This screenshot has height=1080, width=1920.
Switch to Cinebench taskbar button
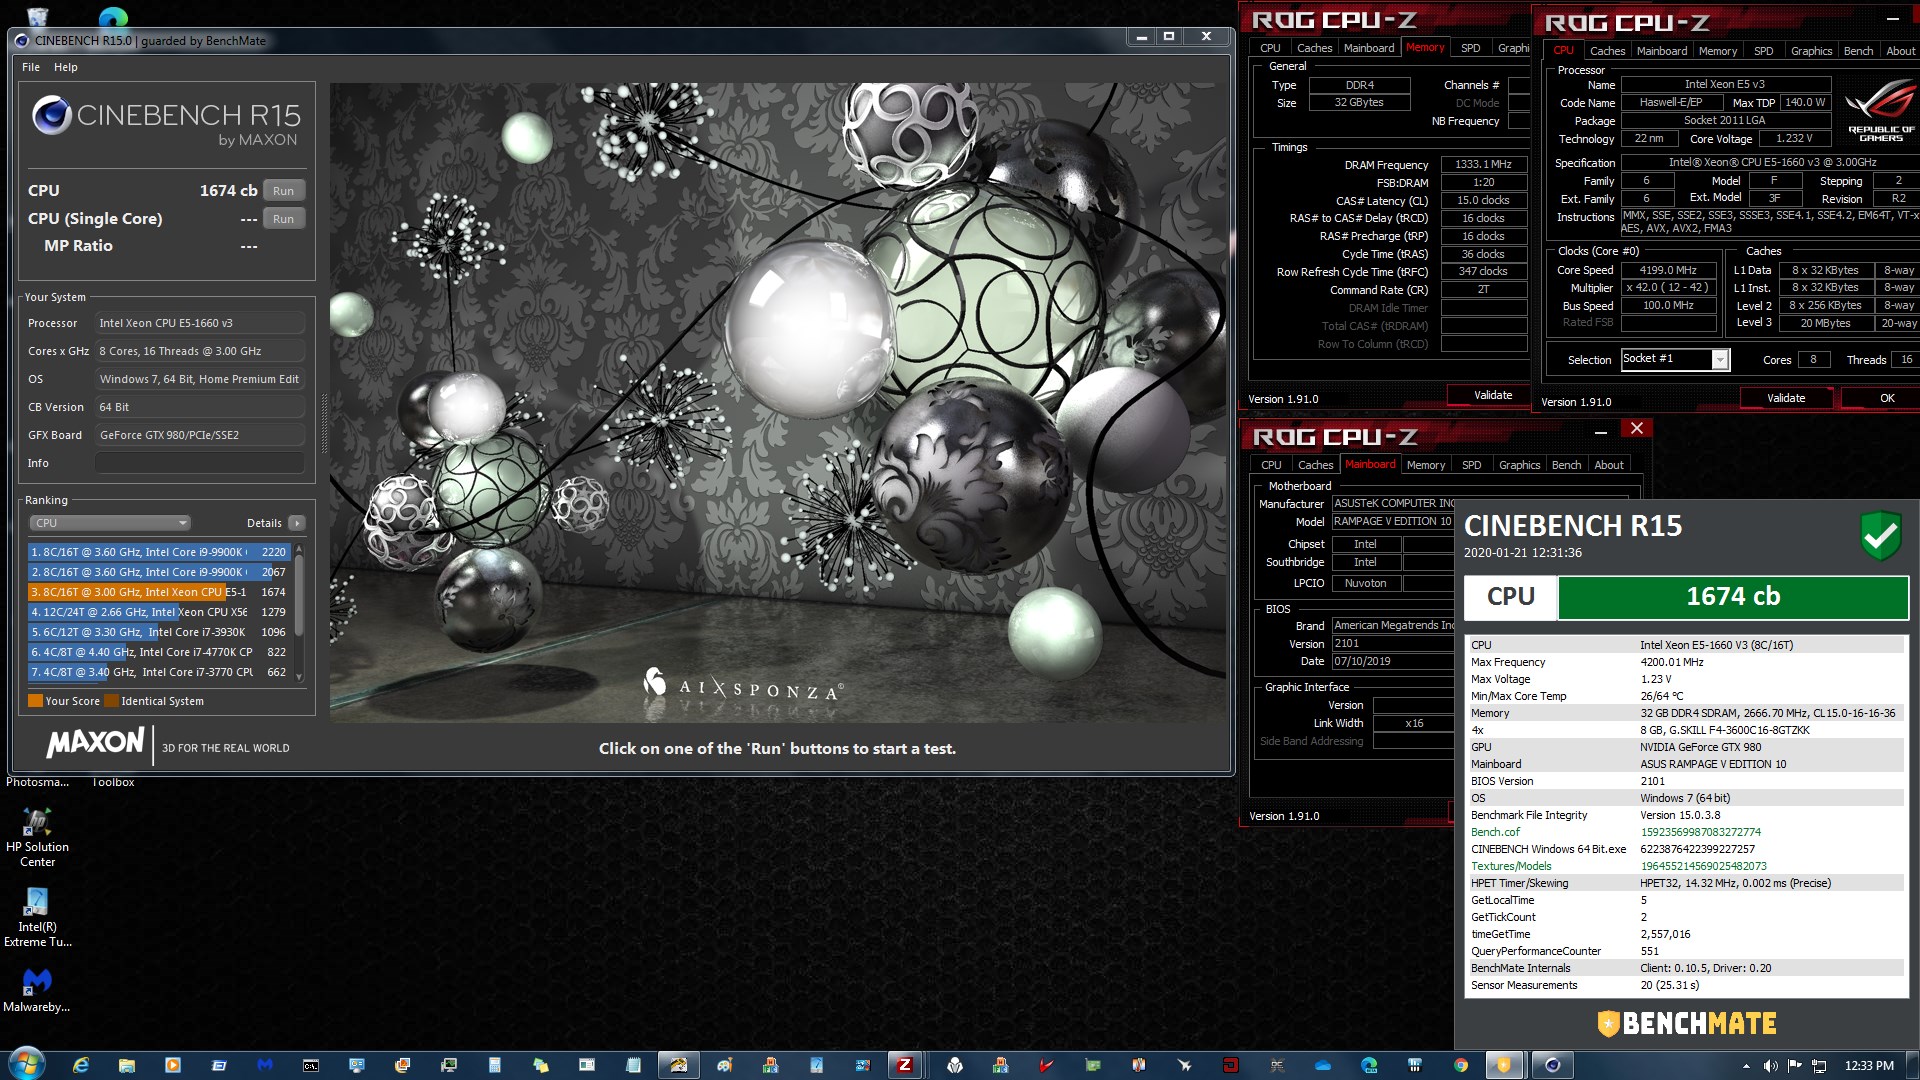(x=1552, y=1065)
